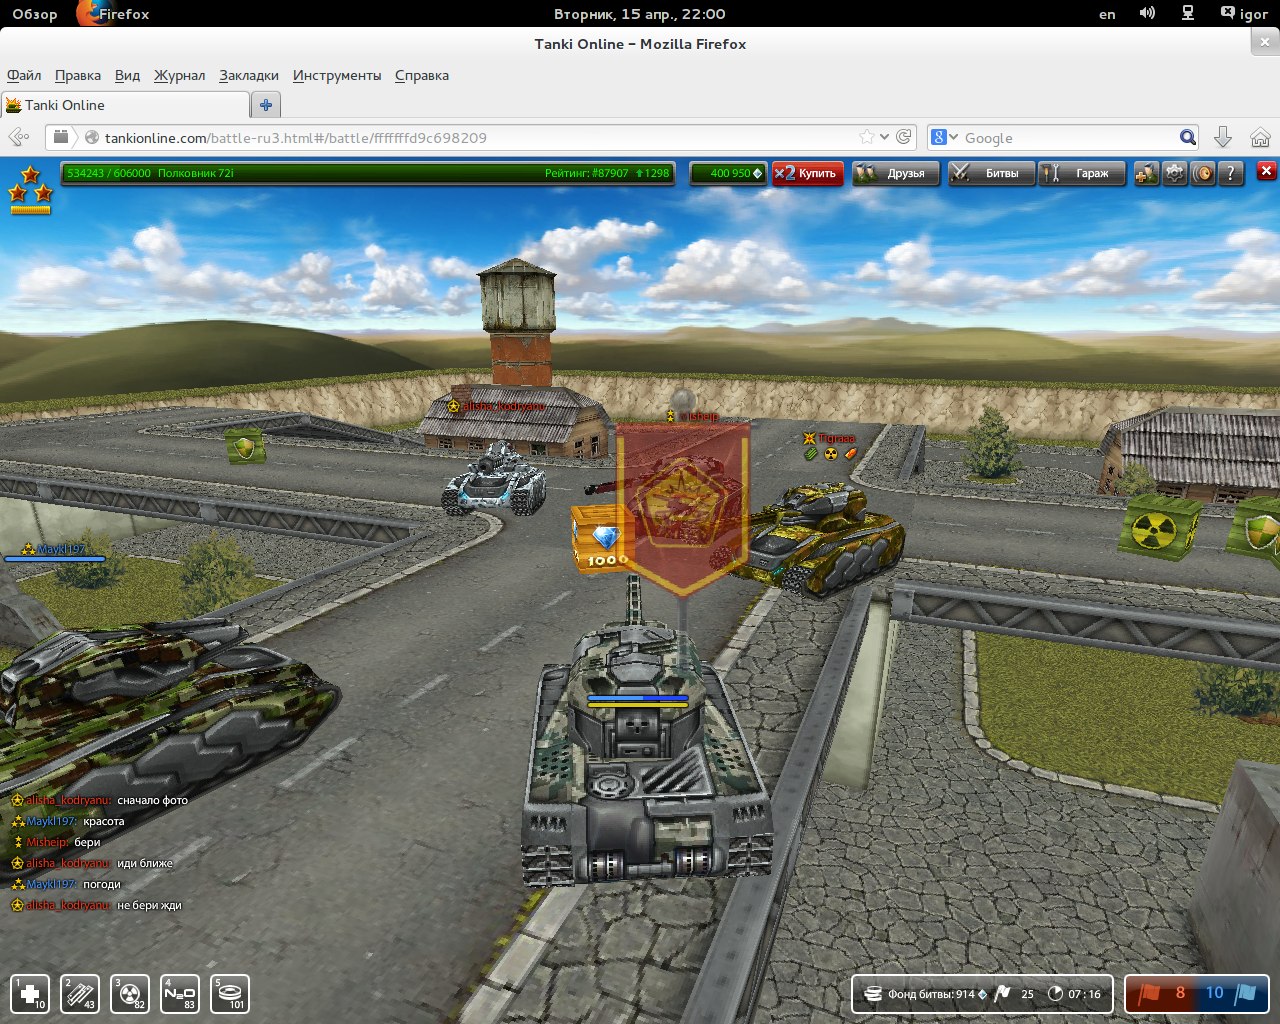Toggle game sound speaker button
The image size is (1280, 1024).
[x=1203, y=173]
